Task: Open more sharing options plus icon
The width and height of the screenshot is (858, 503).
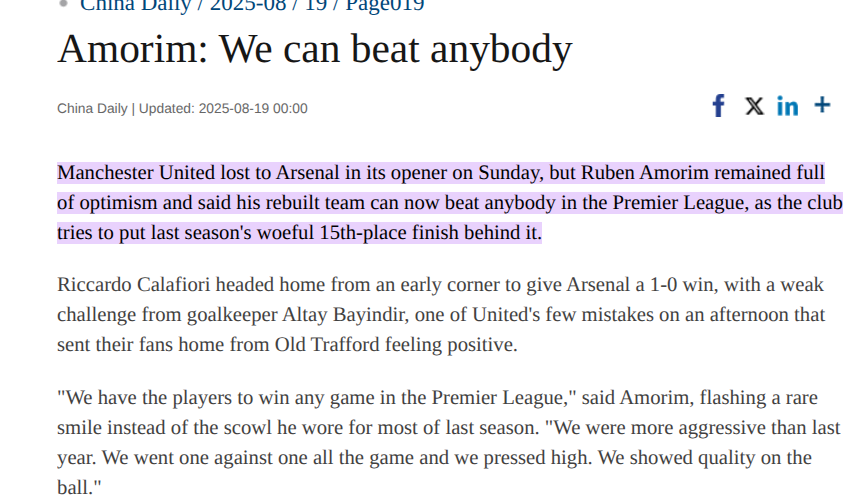Action: 822,105
